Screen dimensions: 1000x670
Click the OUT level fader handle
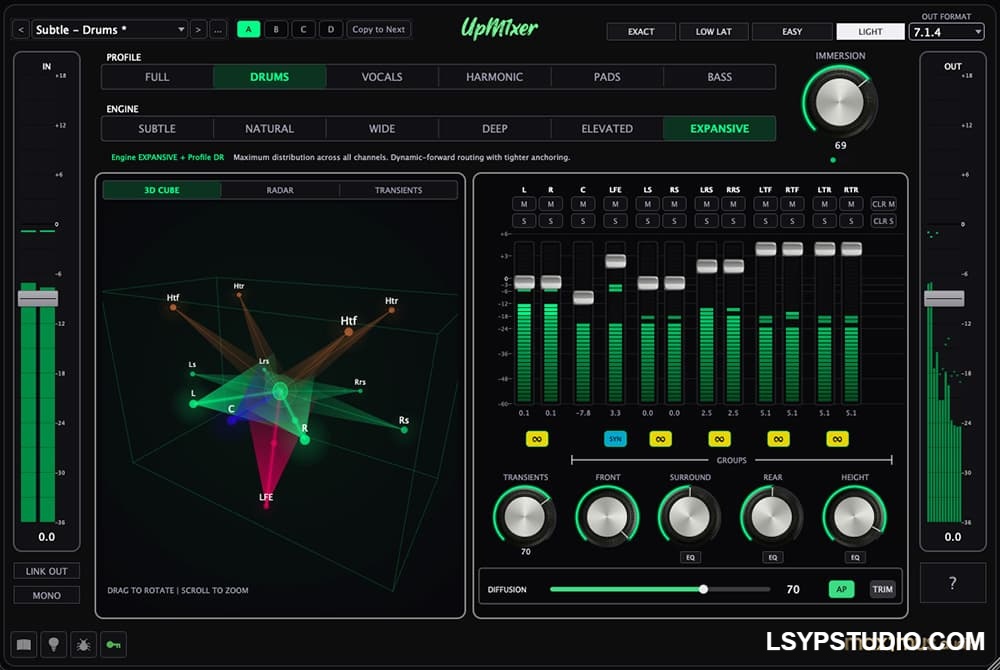click(944, 298)
